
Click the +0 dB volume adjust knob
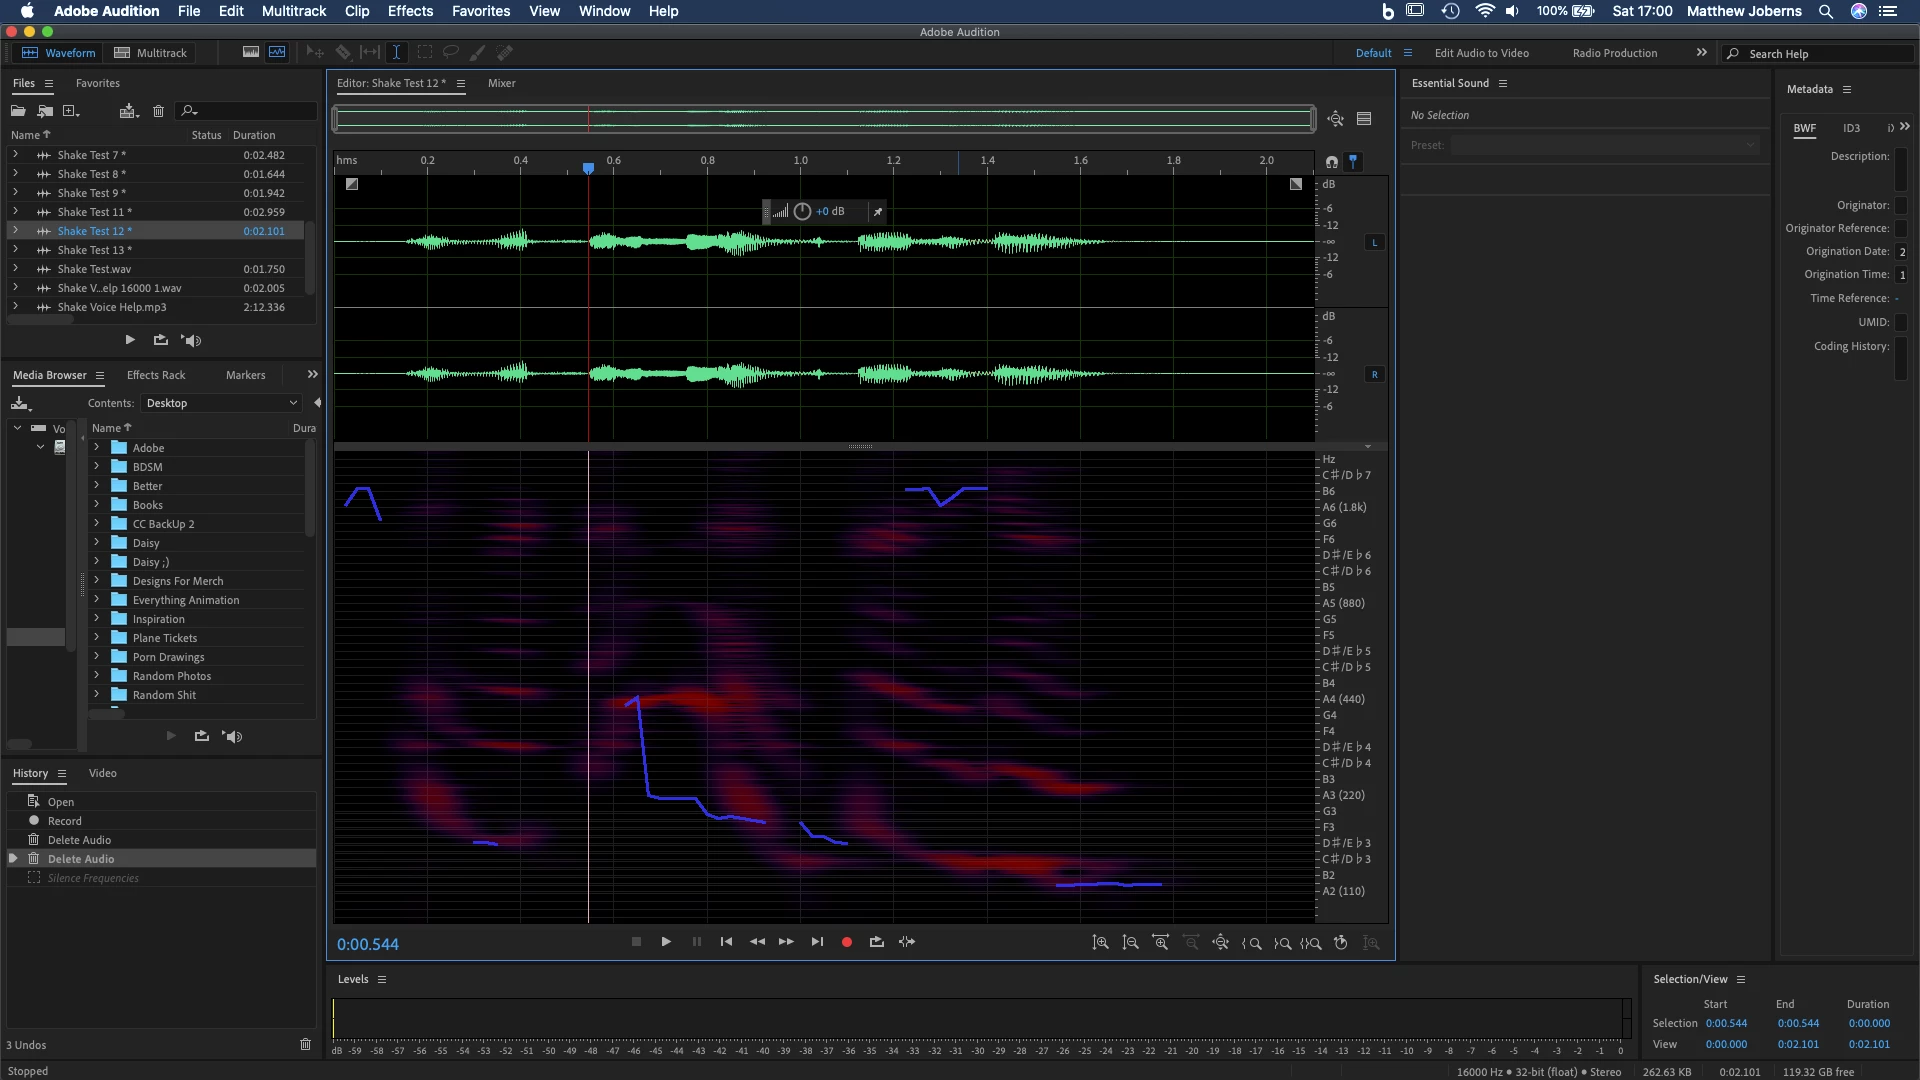coord(802,212)
